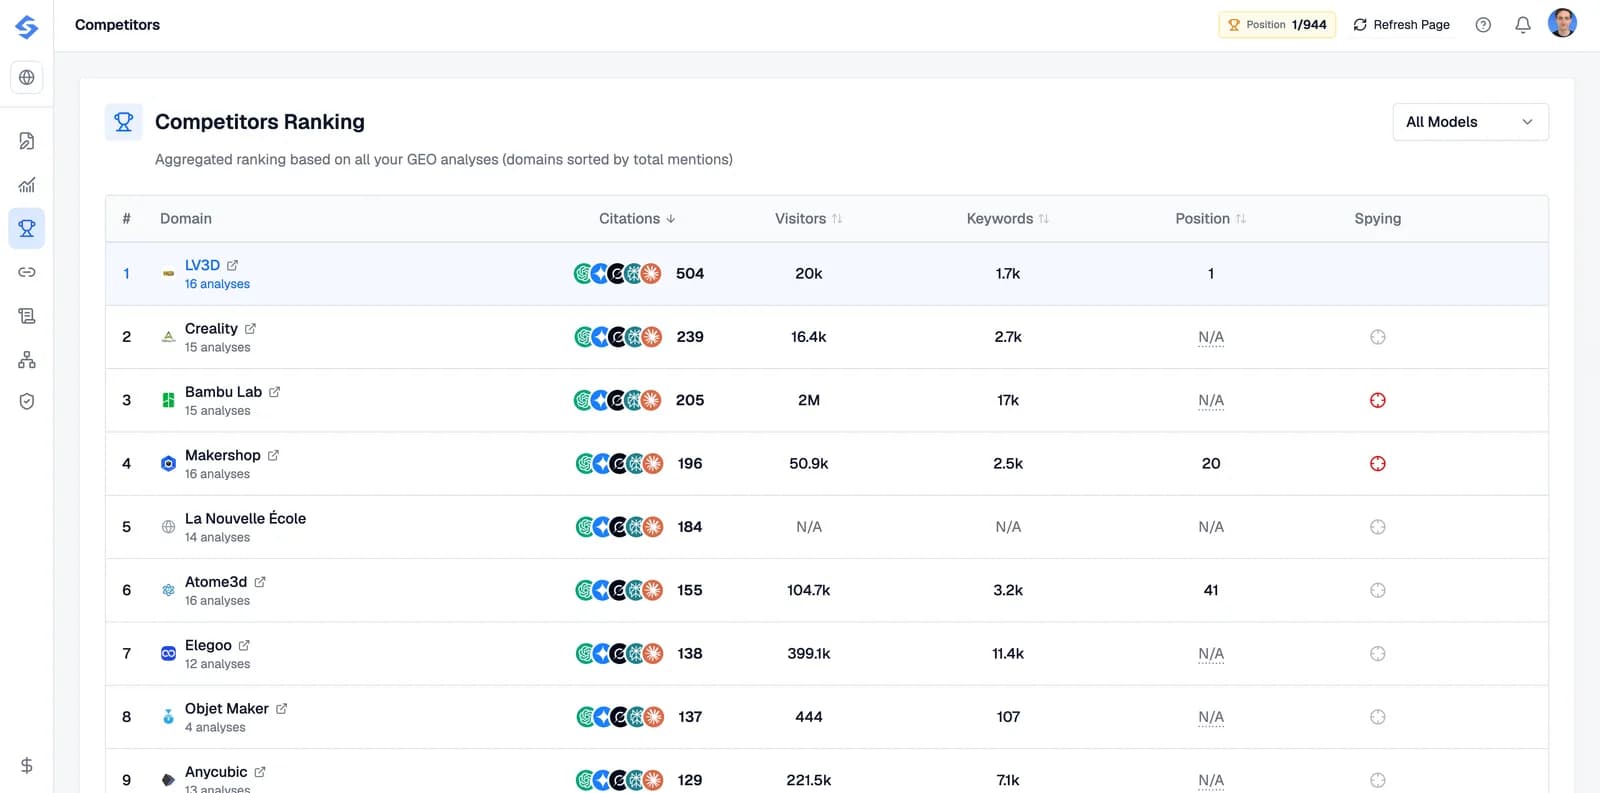Viewport: 1600px width, 793px height.
Task: Click the app logo in the sidebar
Action: (27, 27)
